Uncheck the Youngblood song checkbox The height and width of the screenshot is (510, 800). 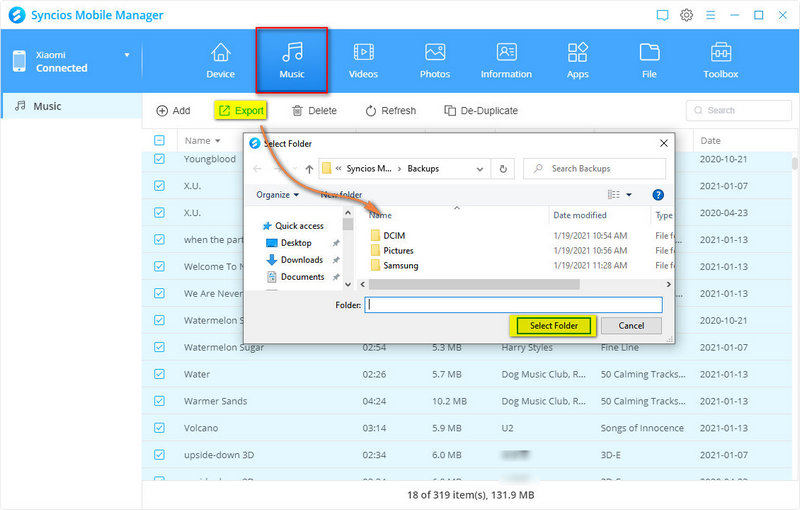click(x=159, y=159)
